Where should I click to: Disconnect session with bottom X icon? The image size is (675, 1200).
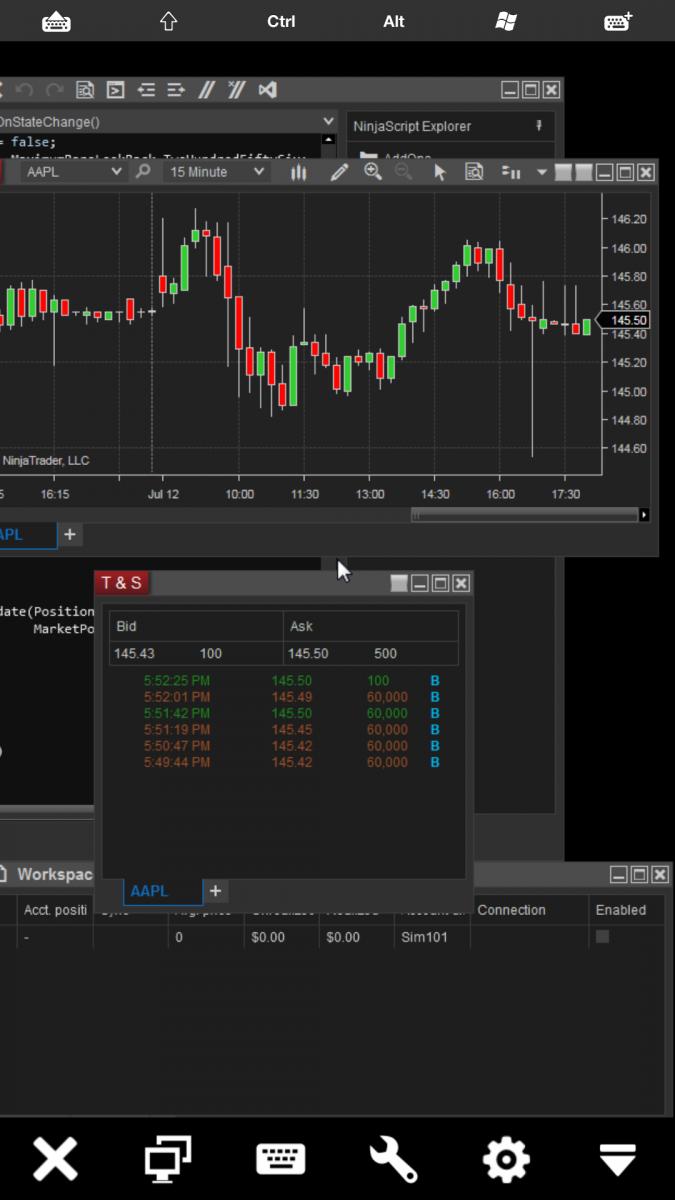[56, 1160]
